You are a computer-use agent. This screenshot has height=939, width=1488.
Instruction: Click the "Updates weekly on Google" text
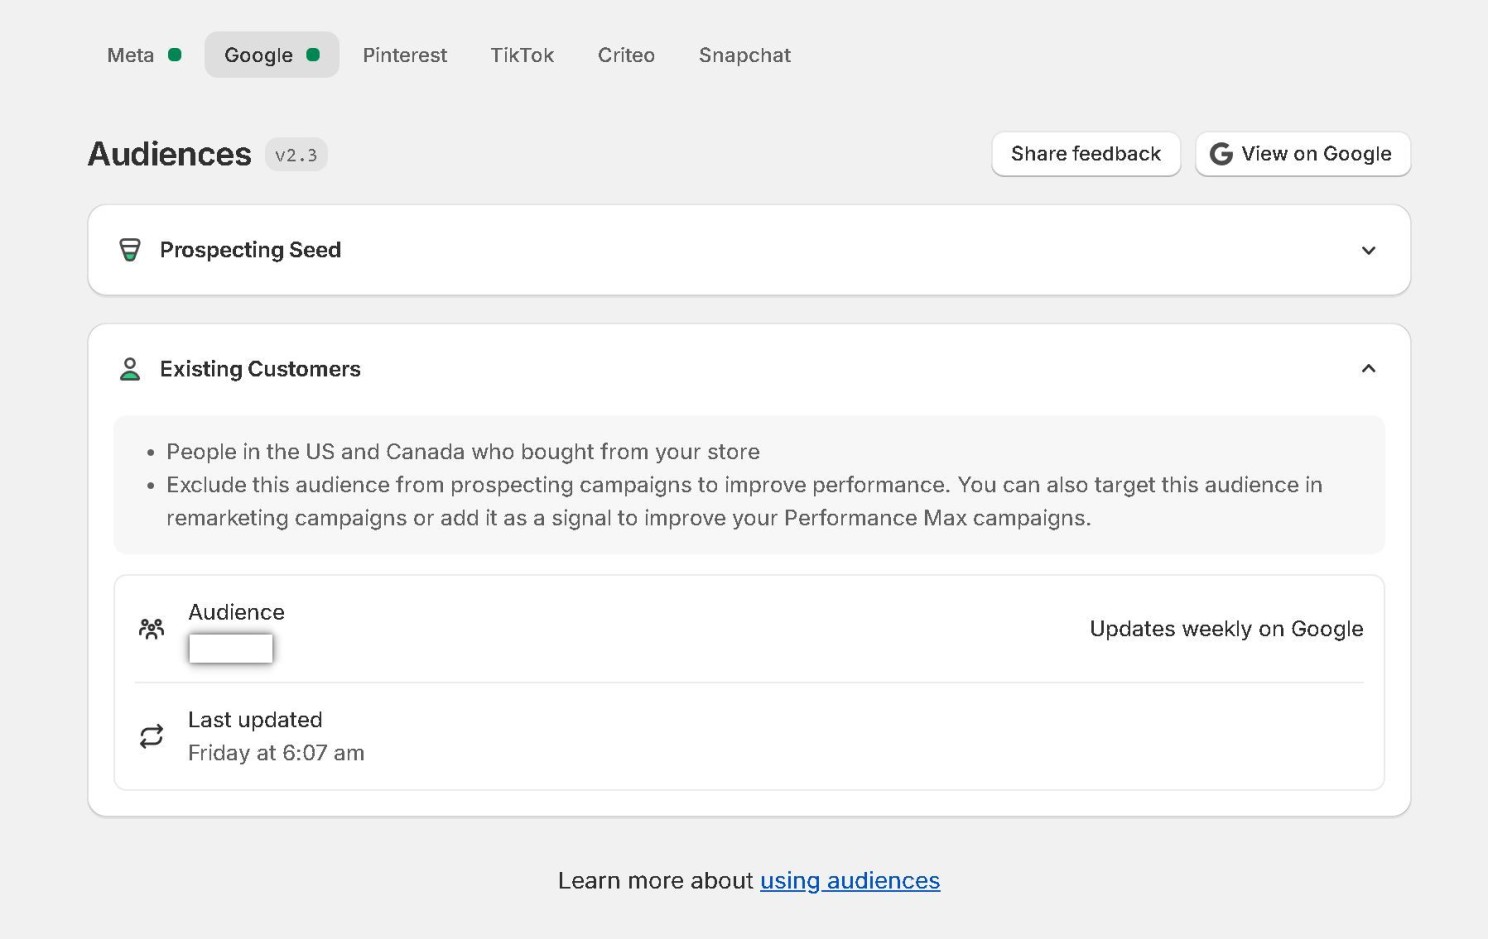1226,629
